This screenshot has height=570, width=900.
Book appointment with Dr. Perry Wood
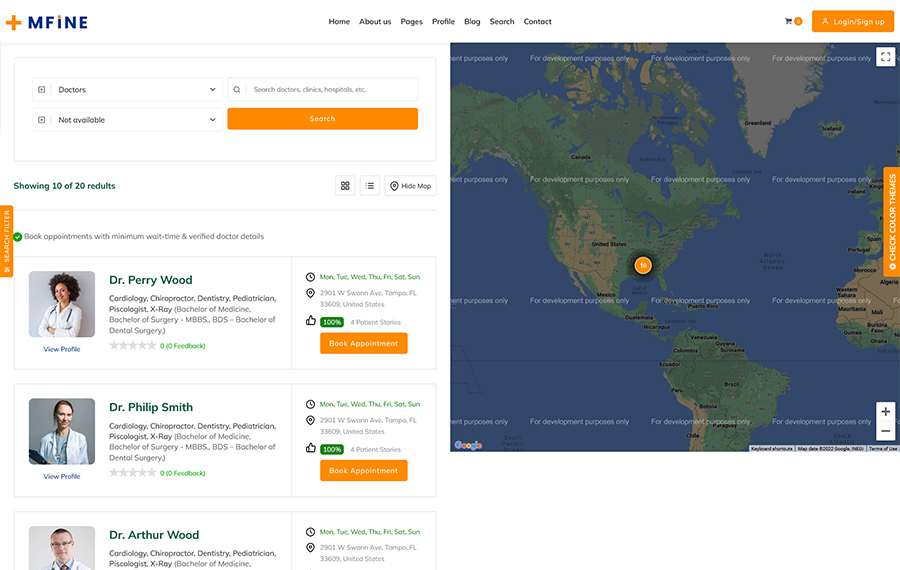tap(364, 343)
